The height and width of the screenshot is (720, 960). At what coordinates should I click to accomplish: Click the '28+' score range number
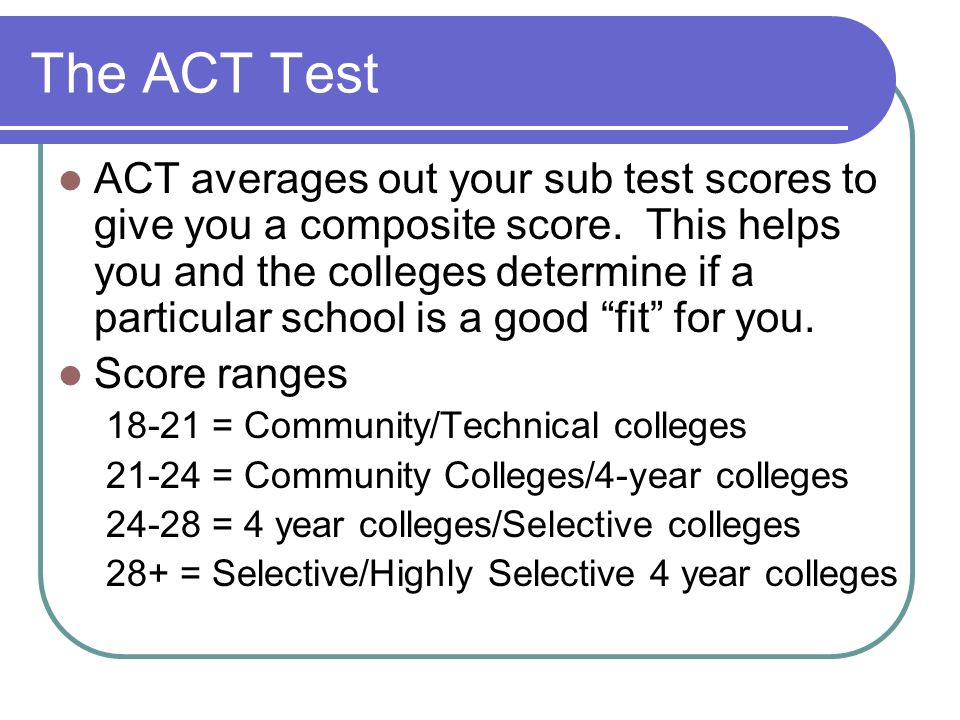(x=137, y=574)
